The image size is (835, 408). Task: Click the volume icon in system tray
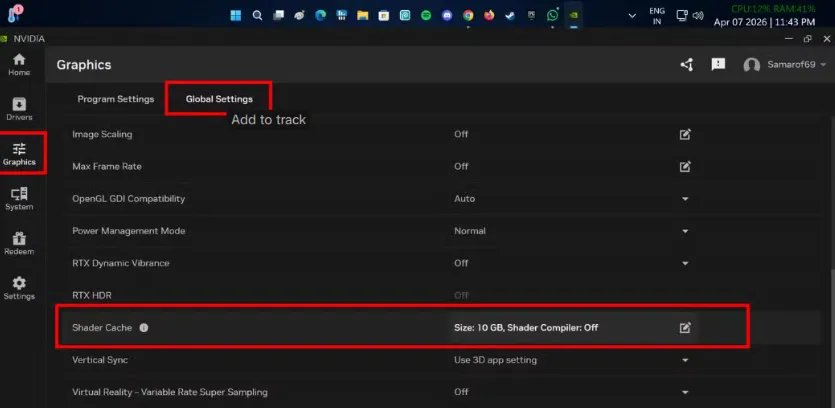698,15
